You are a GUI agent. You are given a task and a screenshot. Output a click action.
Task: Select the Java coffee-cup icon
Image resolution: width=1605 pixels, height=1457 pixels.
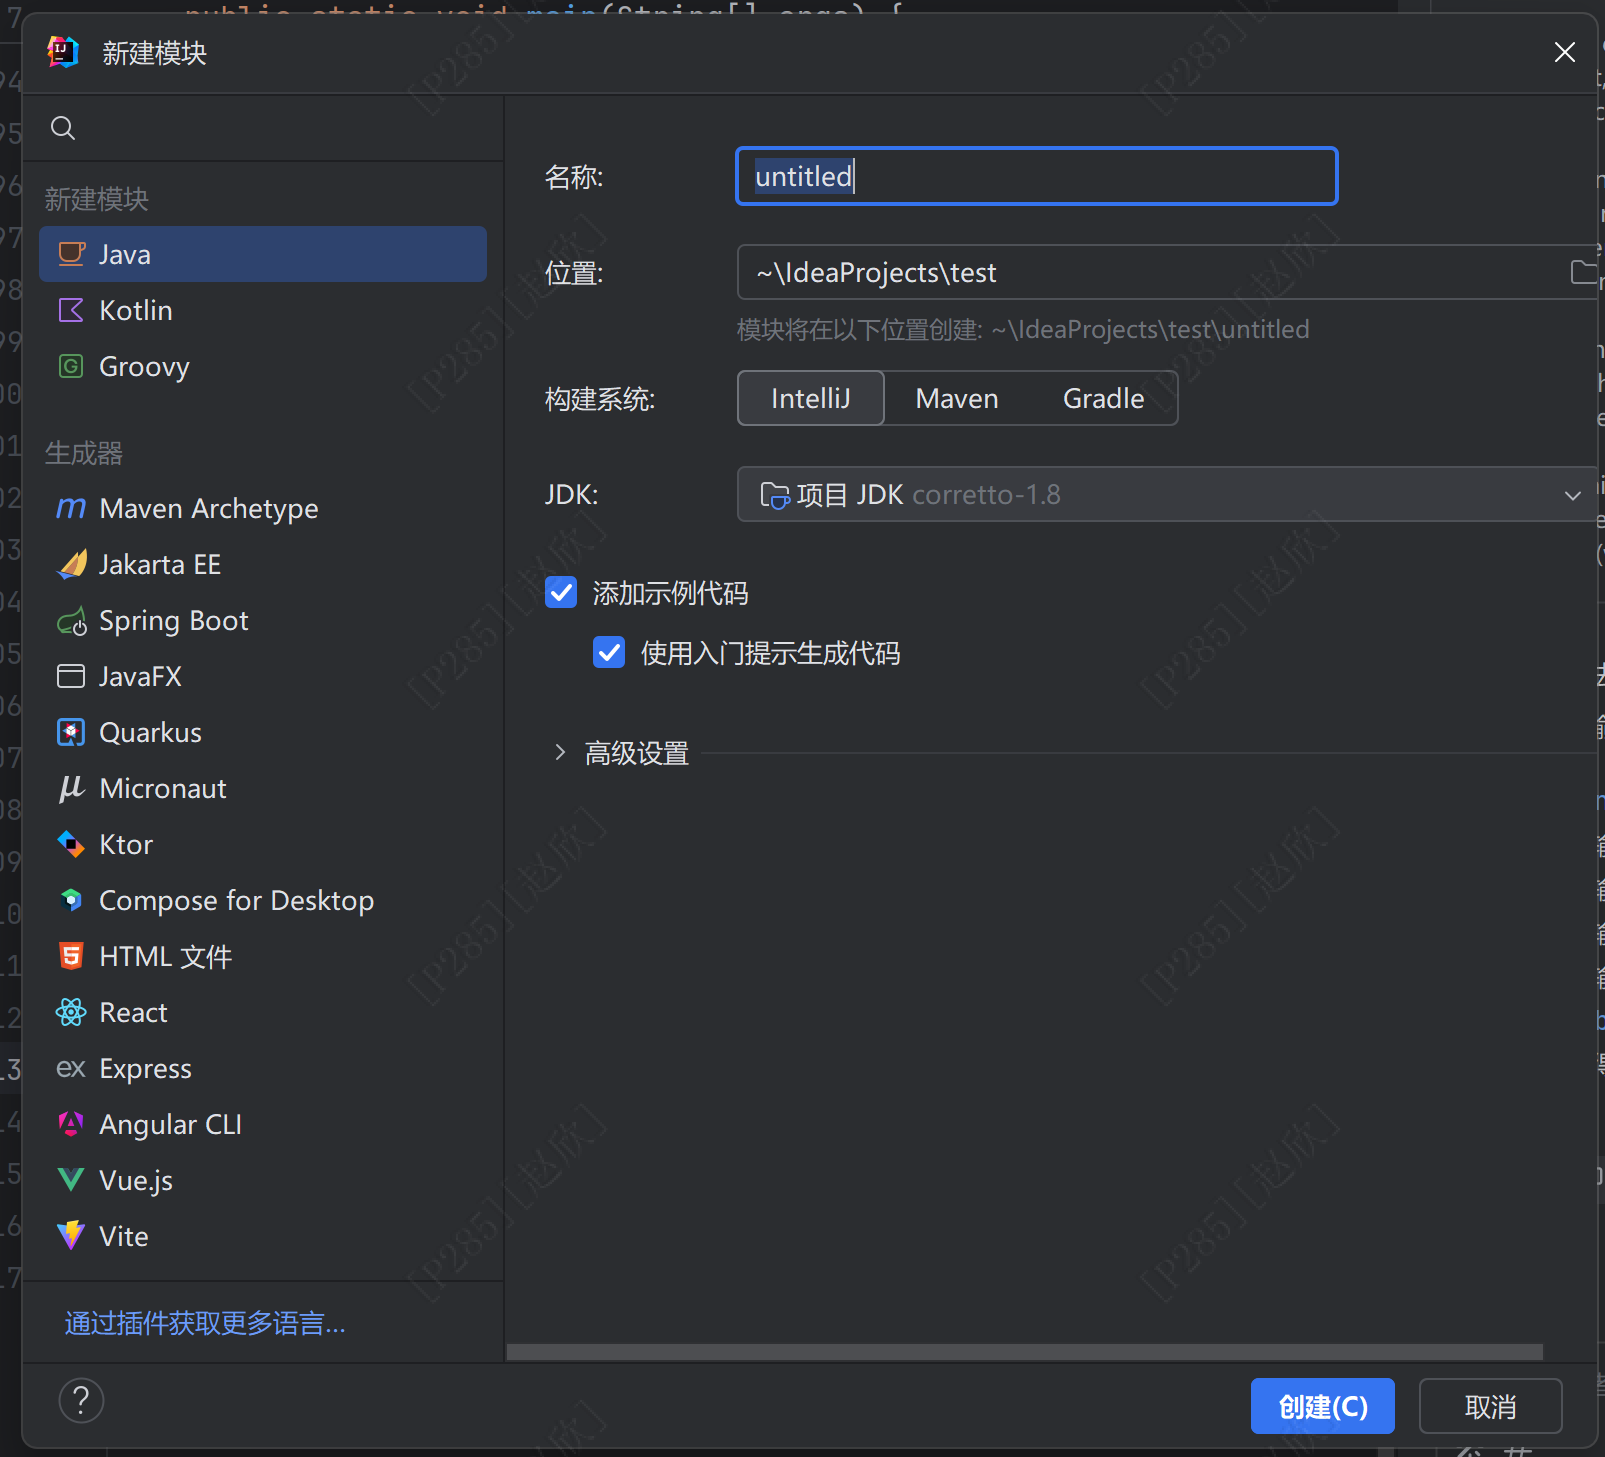(x=71, y=254)
